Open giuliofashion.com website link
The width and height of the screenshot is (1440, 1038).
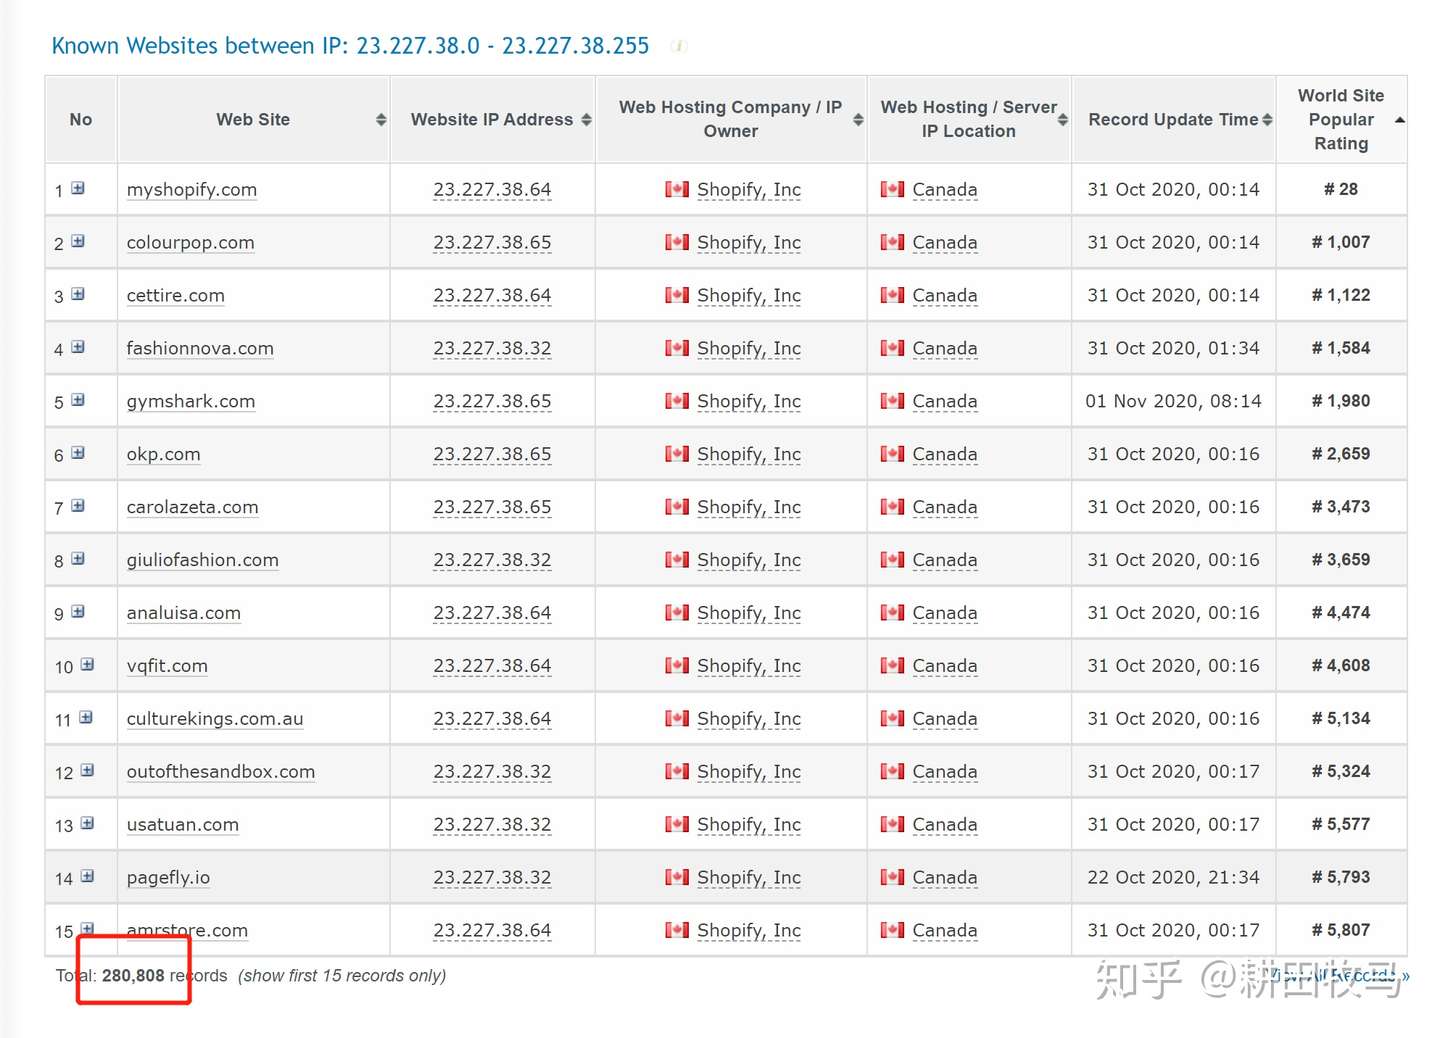203,561
